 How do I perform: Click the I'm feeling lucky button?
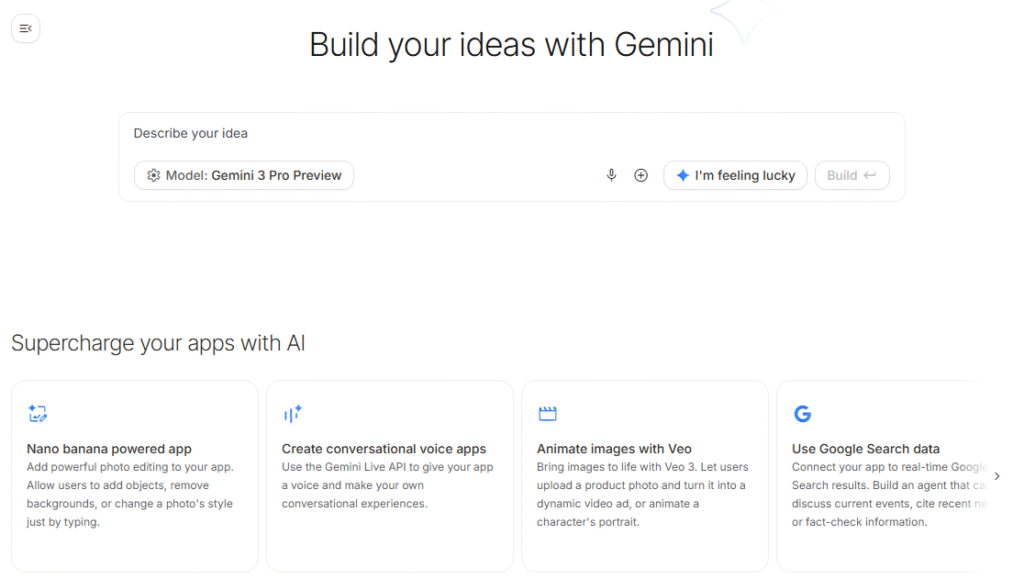(x=735, y=175)
